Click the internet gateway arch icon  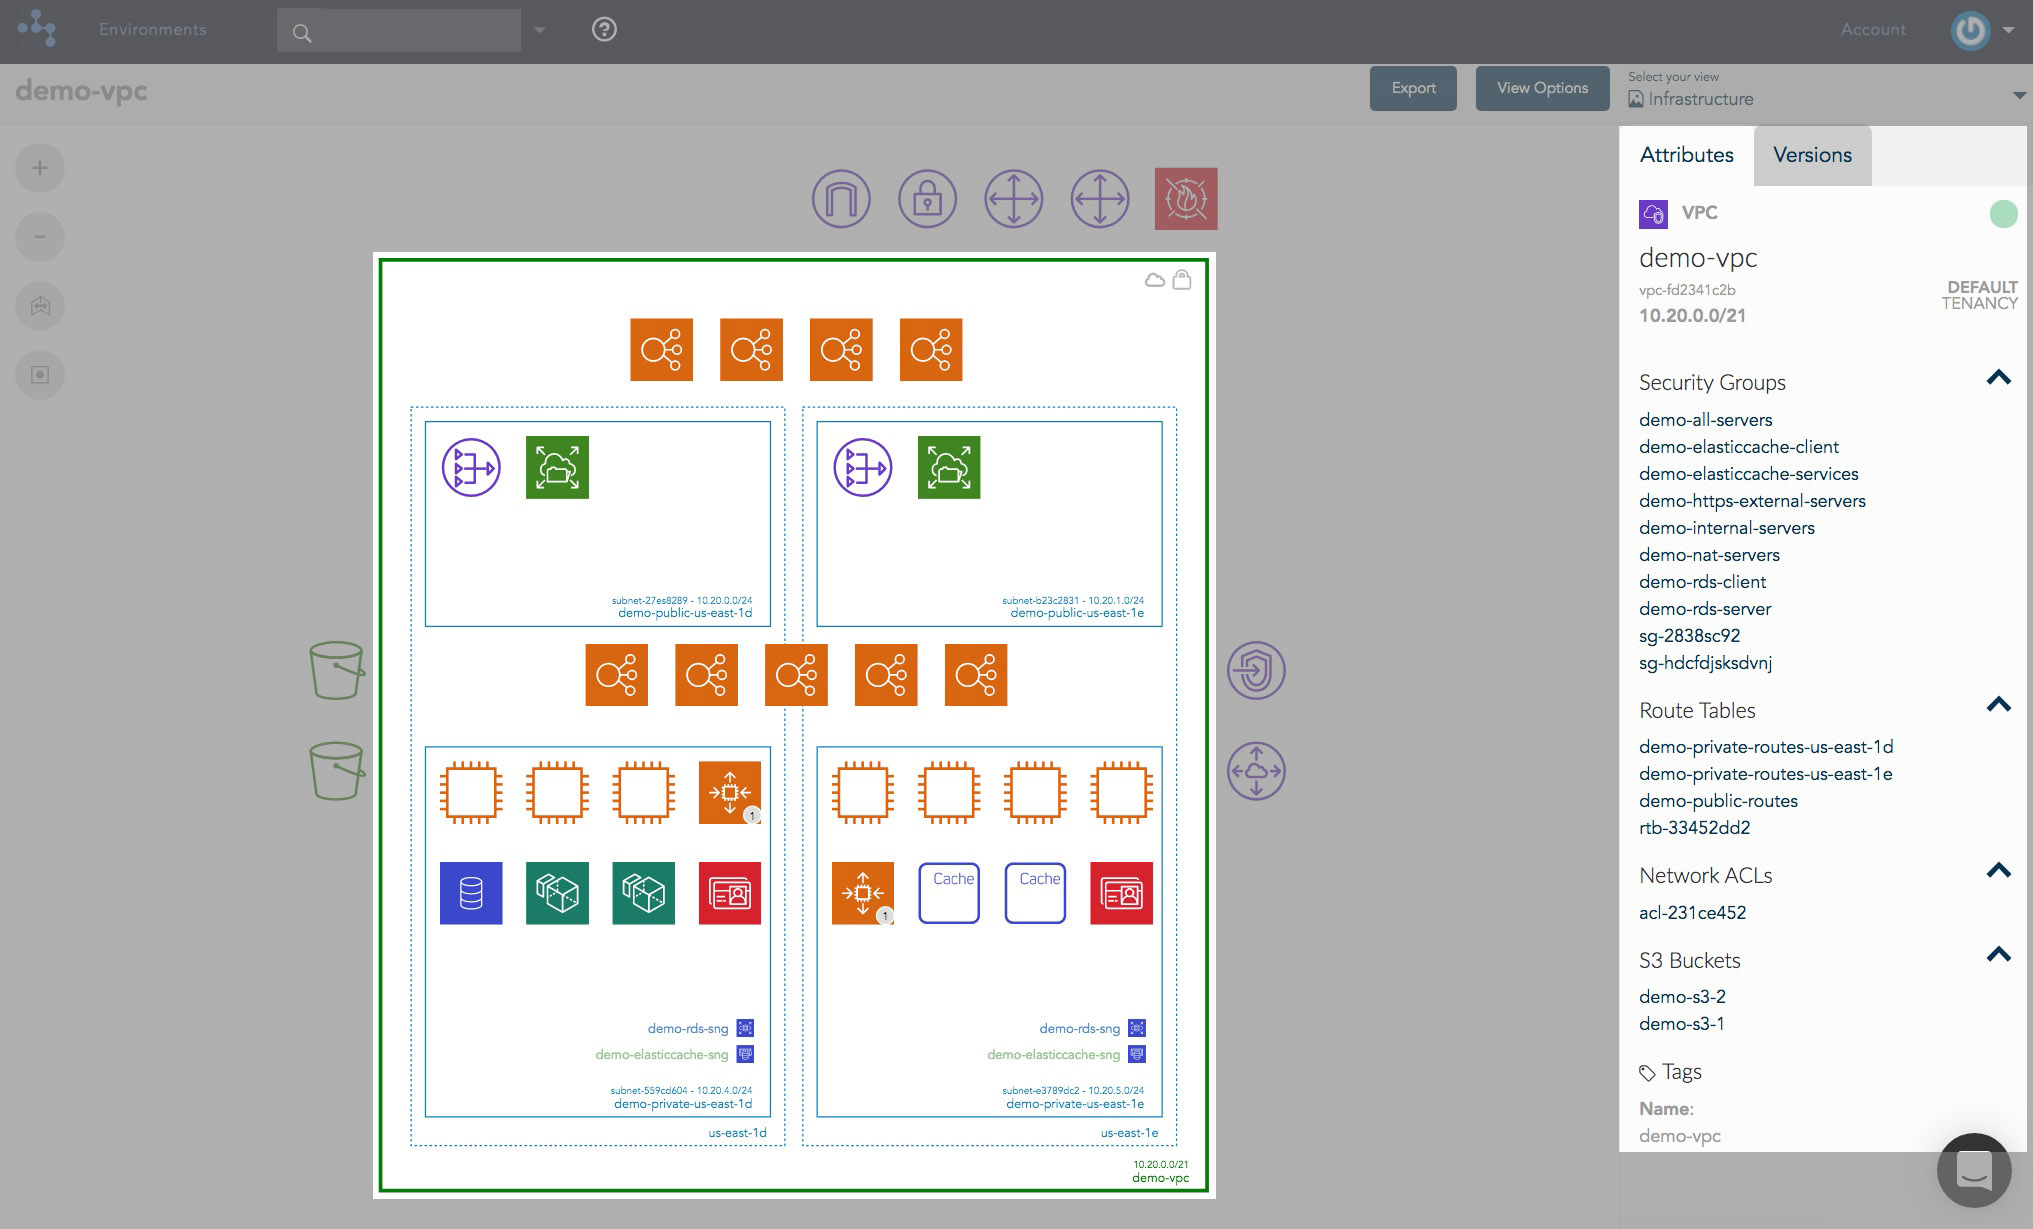pyautogui.click(x=841, y=198)
